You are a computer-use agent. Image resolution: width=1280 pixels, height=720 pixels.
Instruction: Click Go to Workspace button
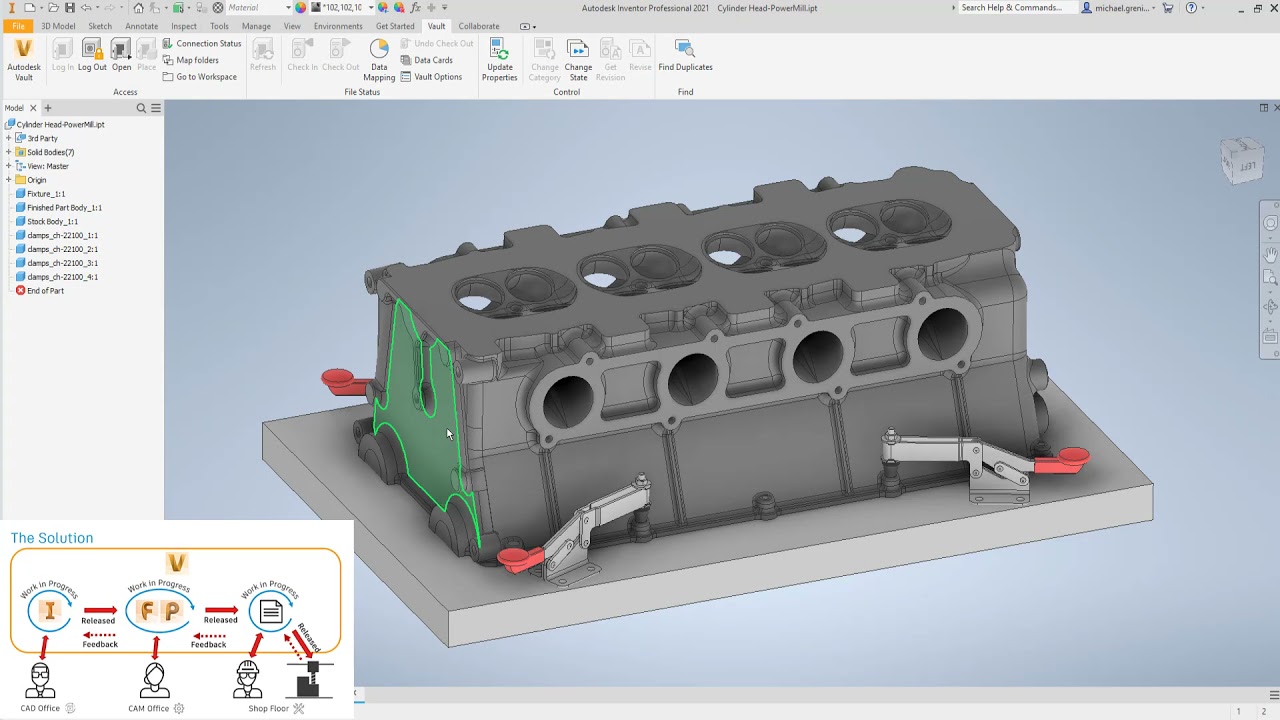(x=200, y=77)
